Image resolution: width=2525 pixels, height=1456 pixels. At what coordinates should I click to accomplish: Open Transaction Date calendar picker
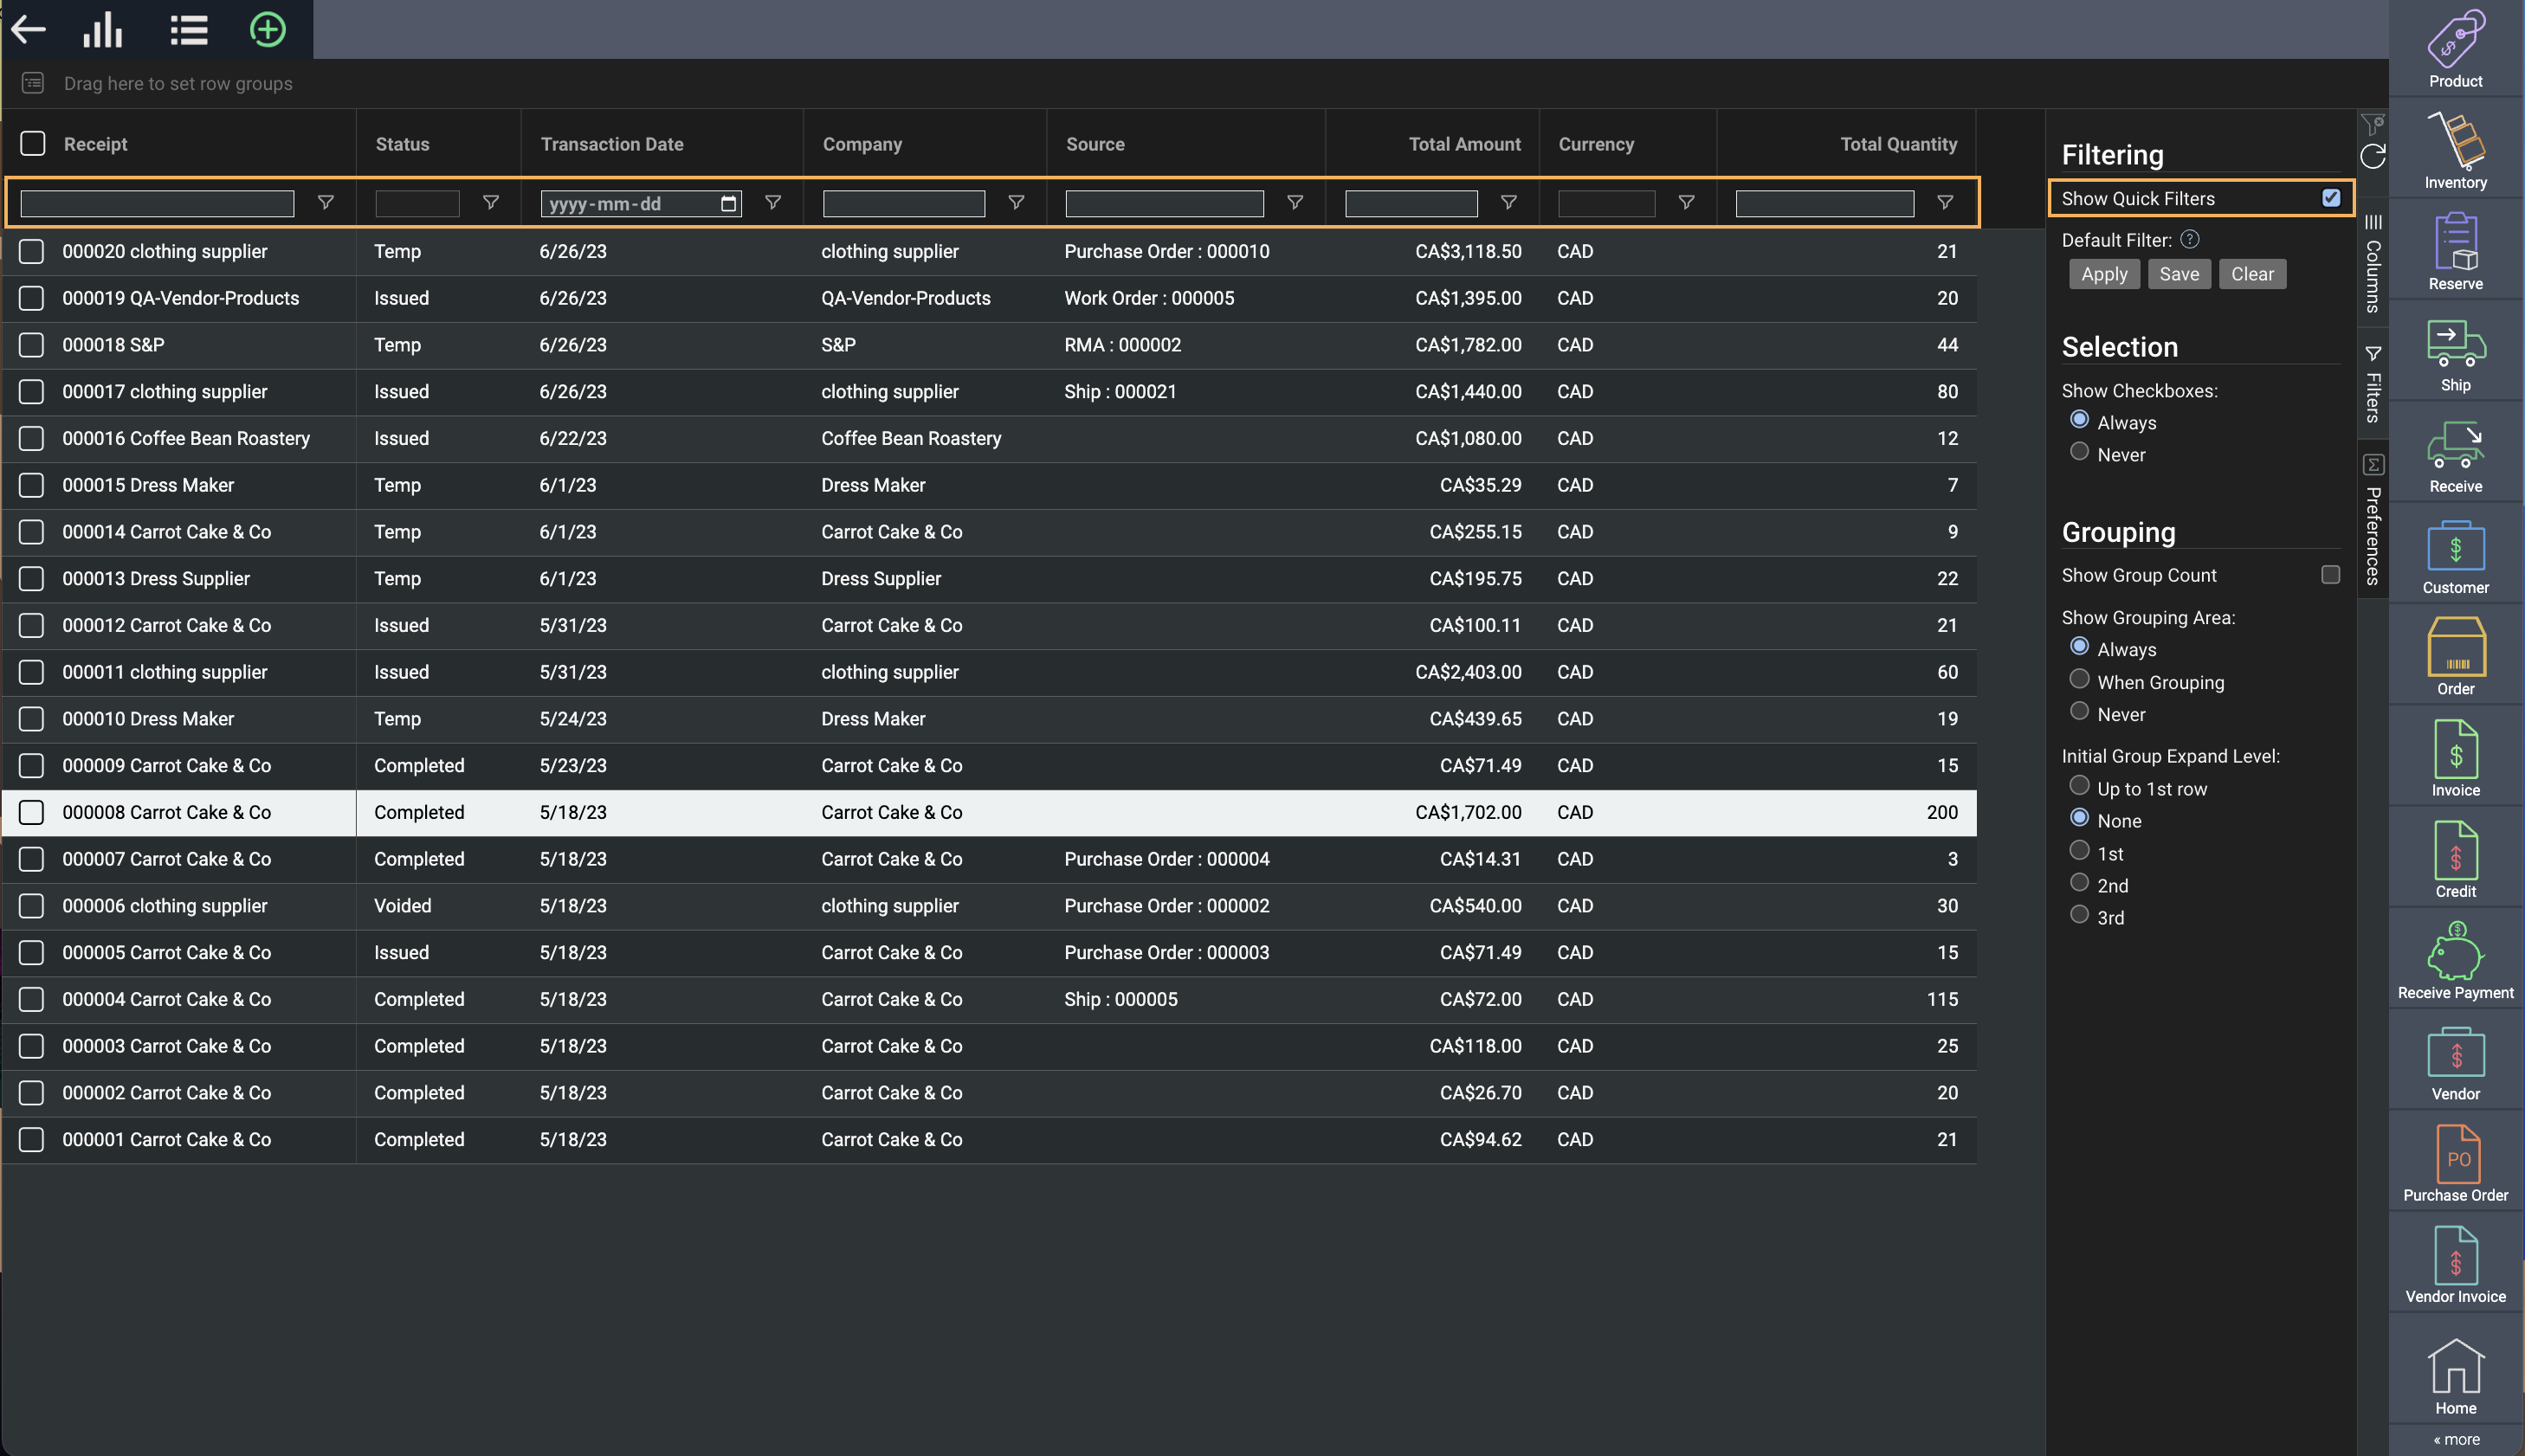tap(729, 204)
